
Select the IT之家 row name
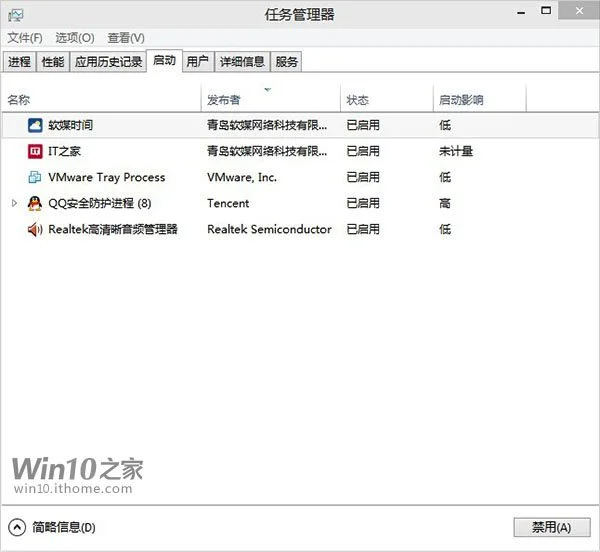click(64, 151)
